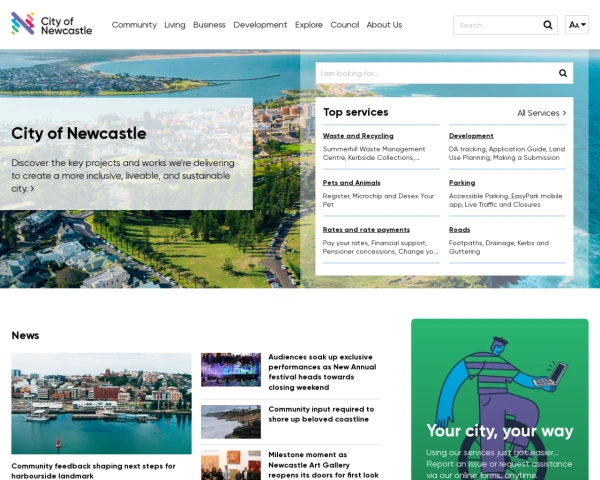Image resolution: width=600 pixels, height=480 pixels.
Task: Open the festival performance news thumbnail
Action: click(231, 369)
